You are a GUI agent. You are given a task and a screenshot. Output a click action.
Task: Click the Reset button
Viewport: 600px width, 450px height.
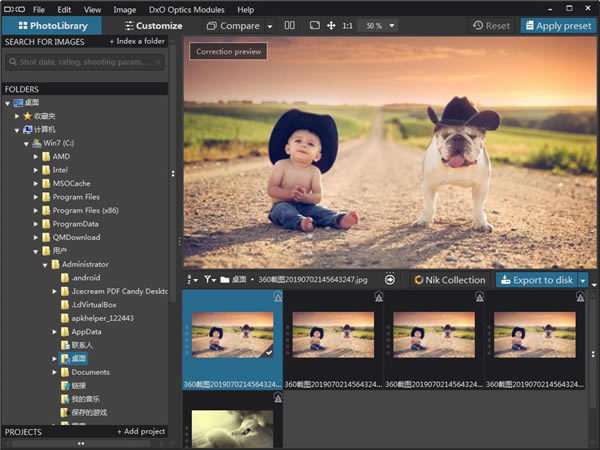[x=491, y=26]
